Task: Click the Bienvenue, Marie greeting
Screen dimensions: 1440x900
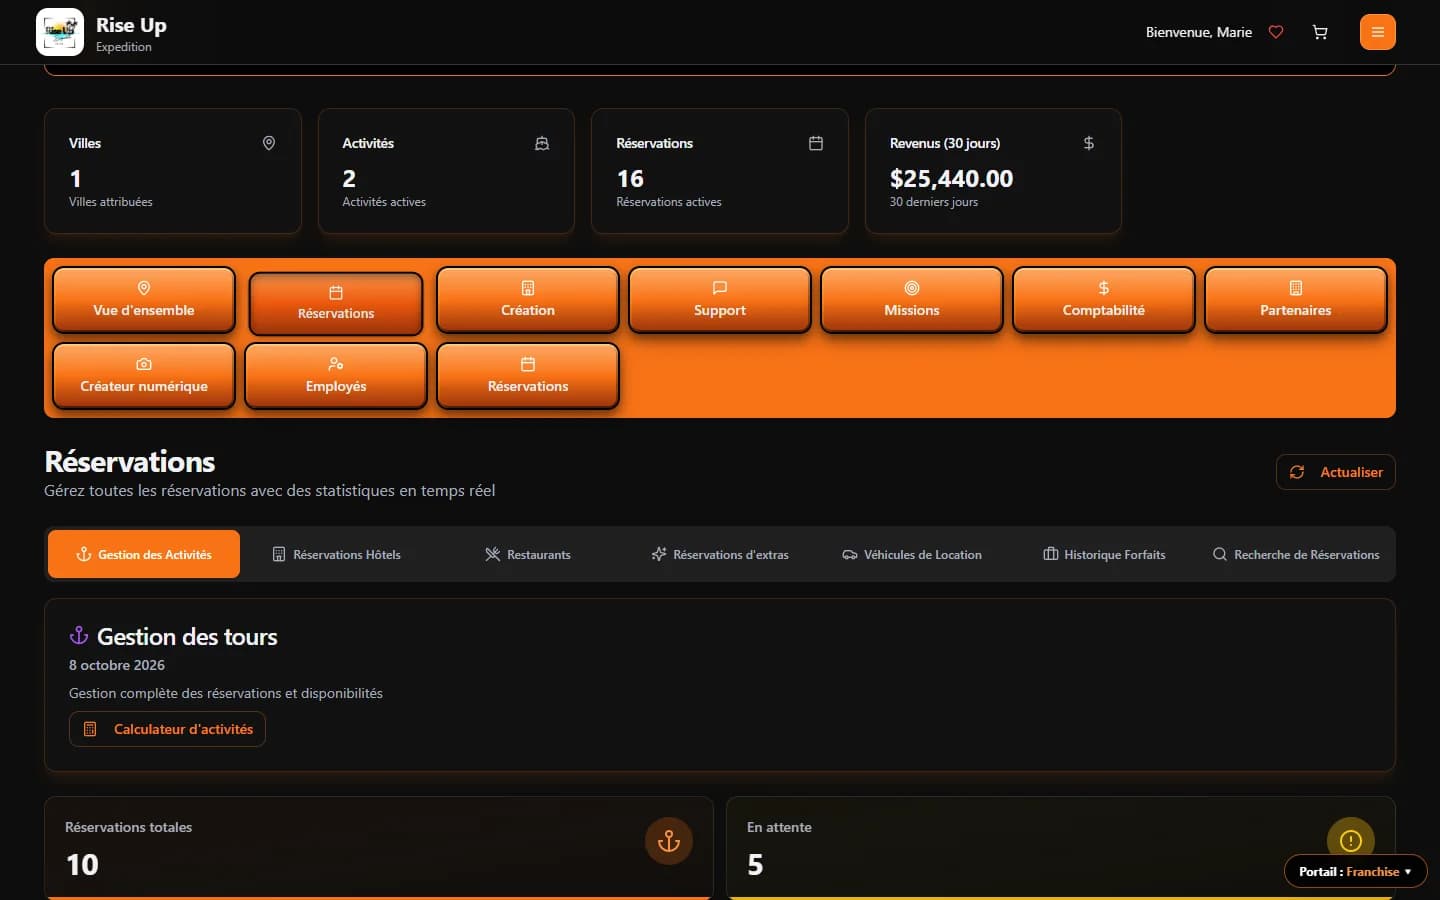Action: (1199, 32)
